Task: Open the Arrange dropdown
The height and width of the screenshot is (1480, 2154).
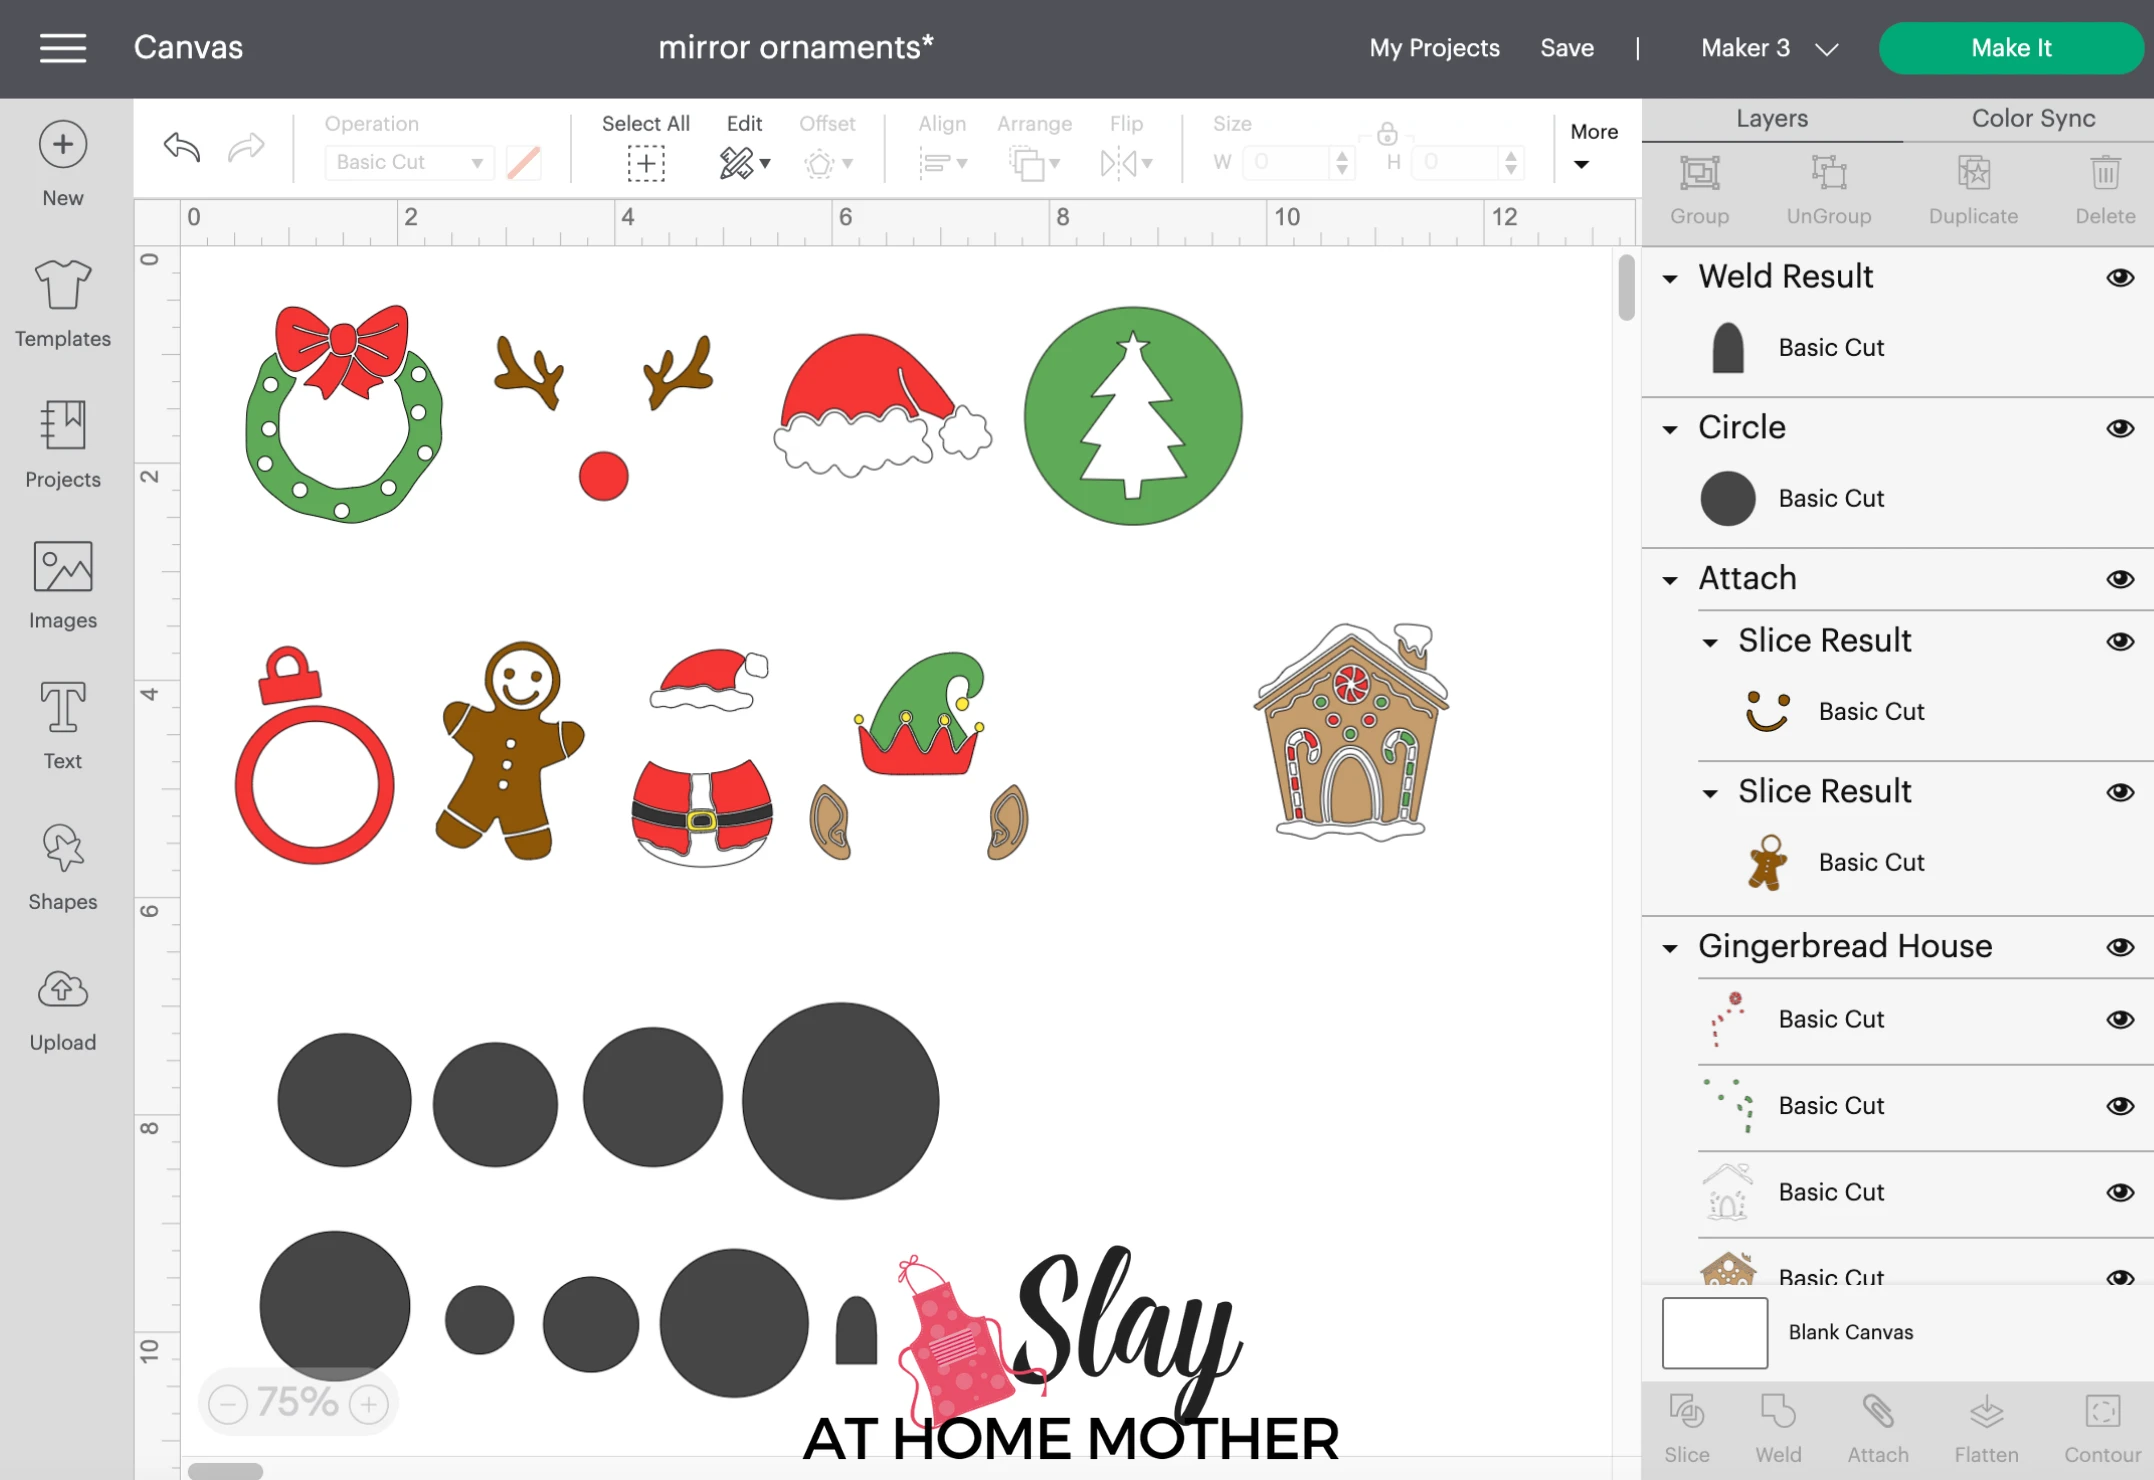Action: pyautogui.click(x=1034, y=163)
